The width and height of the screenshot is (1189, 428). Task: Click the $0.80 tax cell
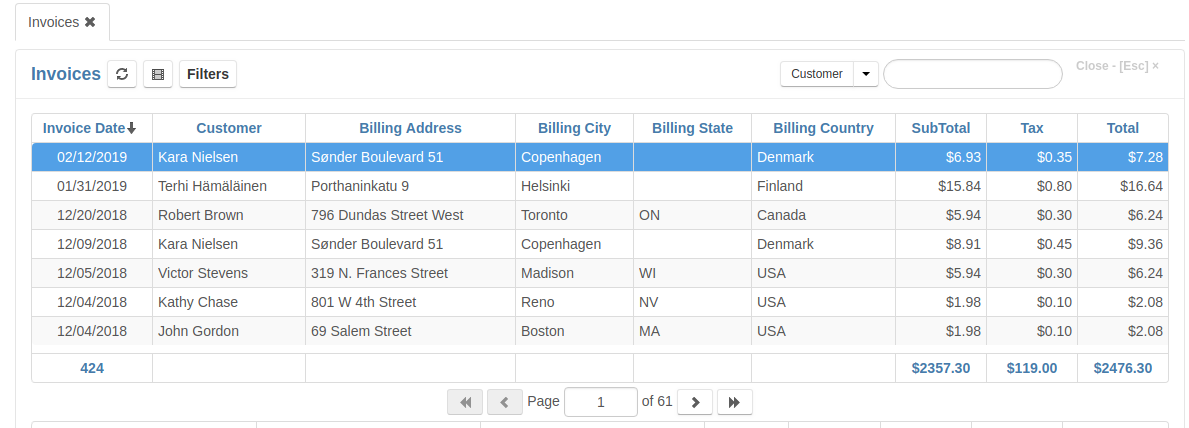tap(1032, 186)
